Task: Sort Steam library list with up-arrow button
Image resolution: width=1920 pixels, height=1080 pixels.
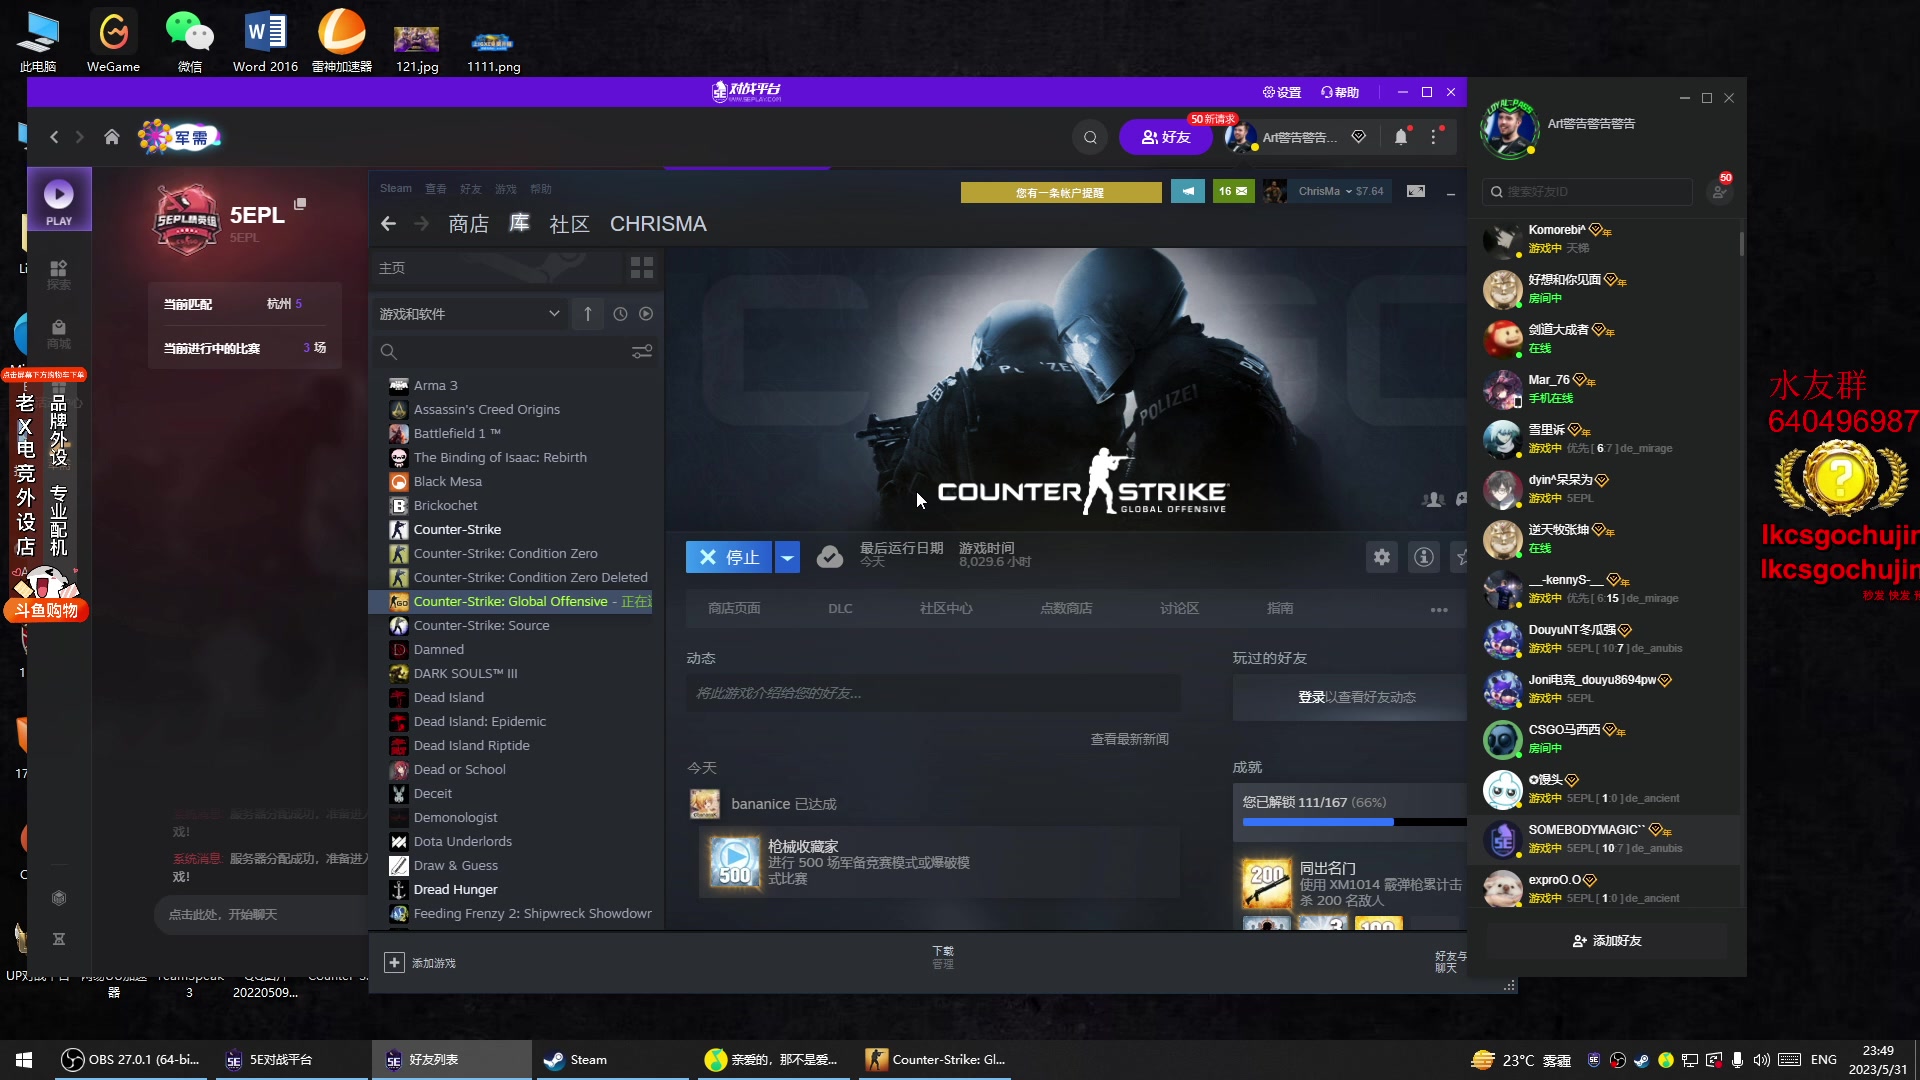Action: (588, 314)
